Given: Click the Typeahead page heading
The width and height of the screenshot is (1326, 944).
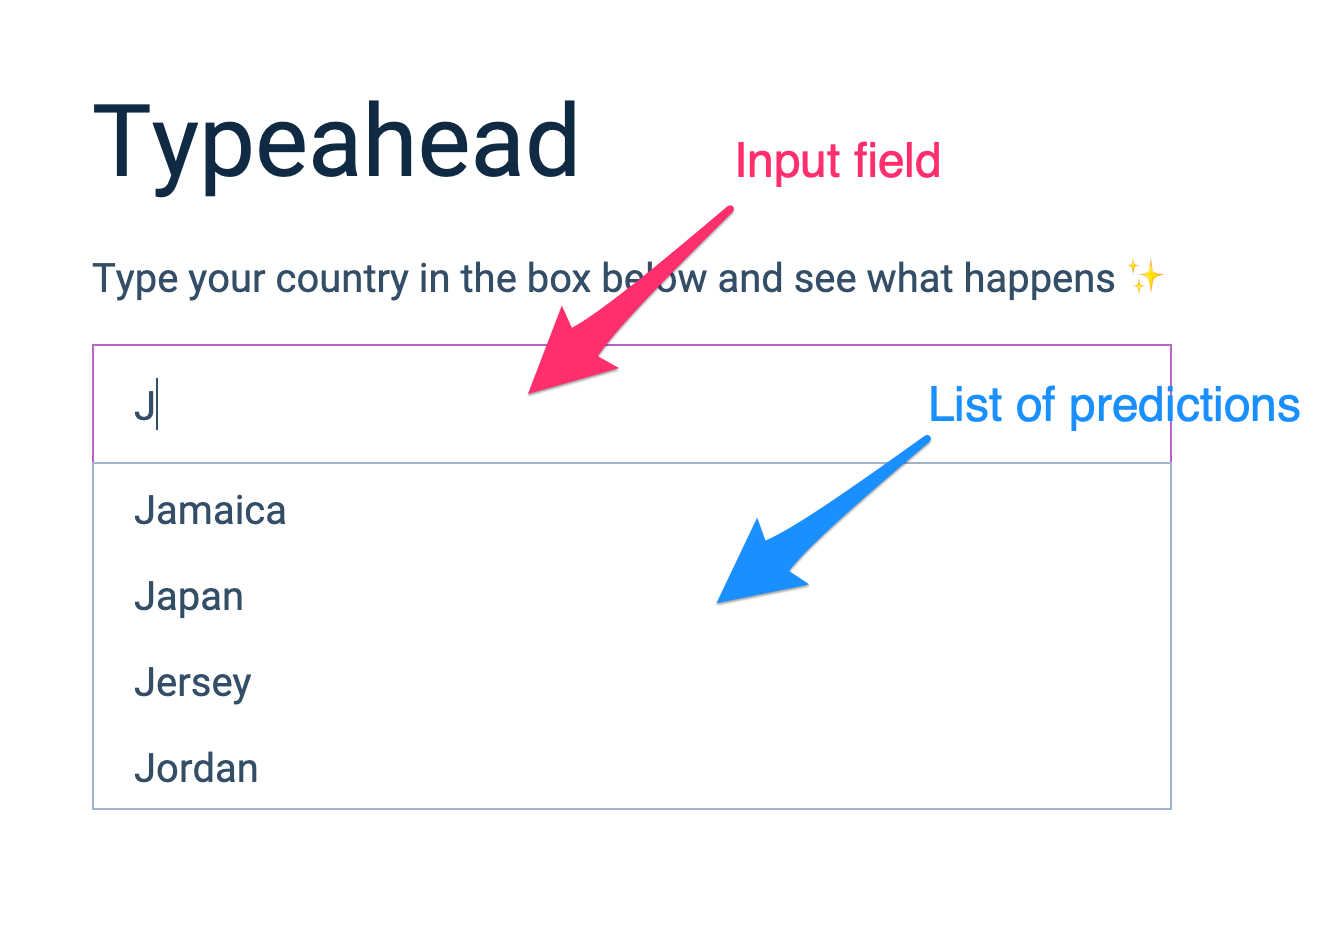Looking at the screenshot, I should point(335,140).
